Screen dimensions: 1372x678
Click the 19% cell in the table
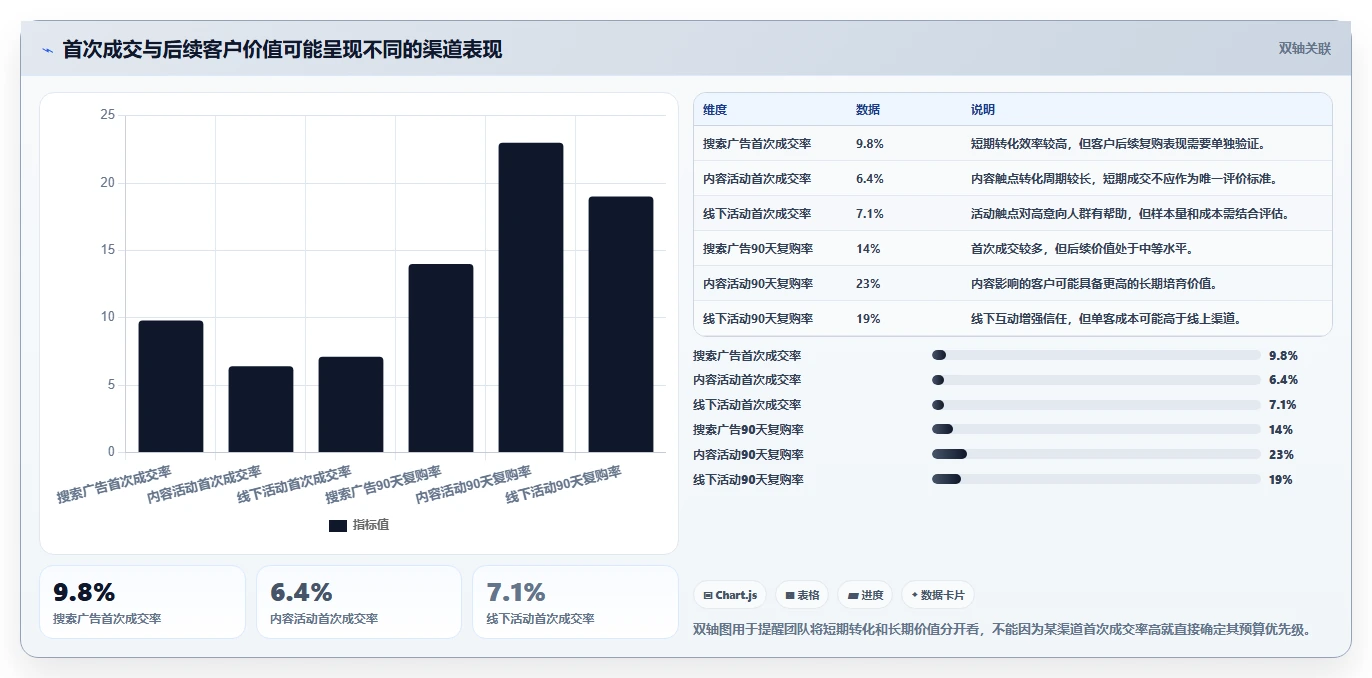point(868,319)
